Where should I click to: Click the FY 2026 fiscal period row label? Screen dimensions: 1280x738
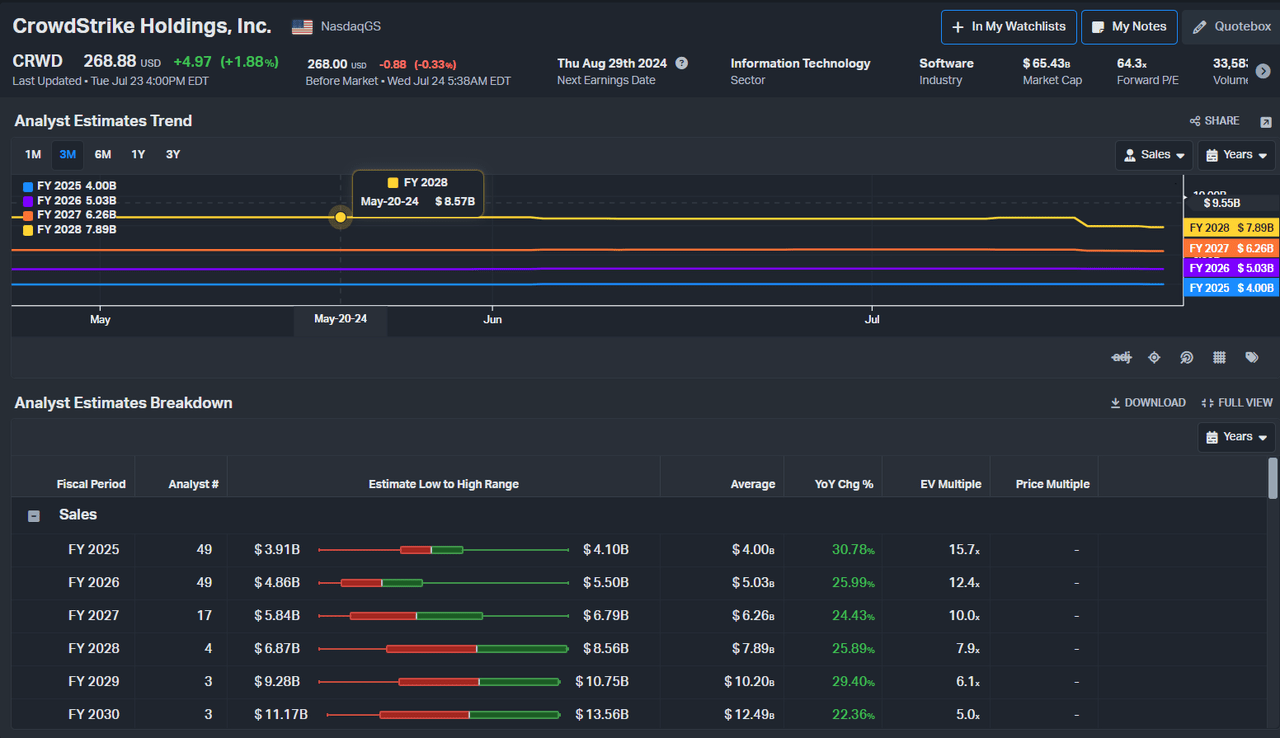point(94,583)
